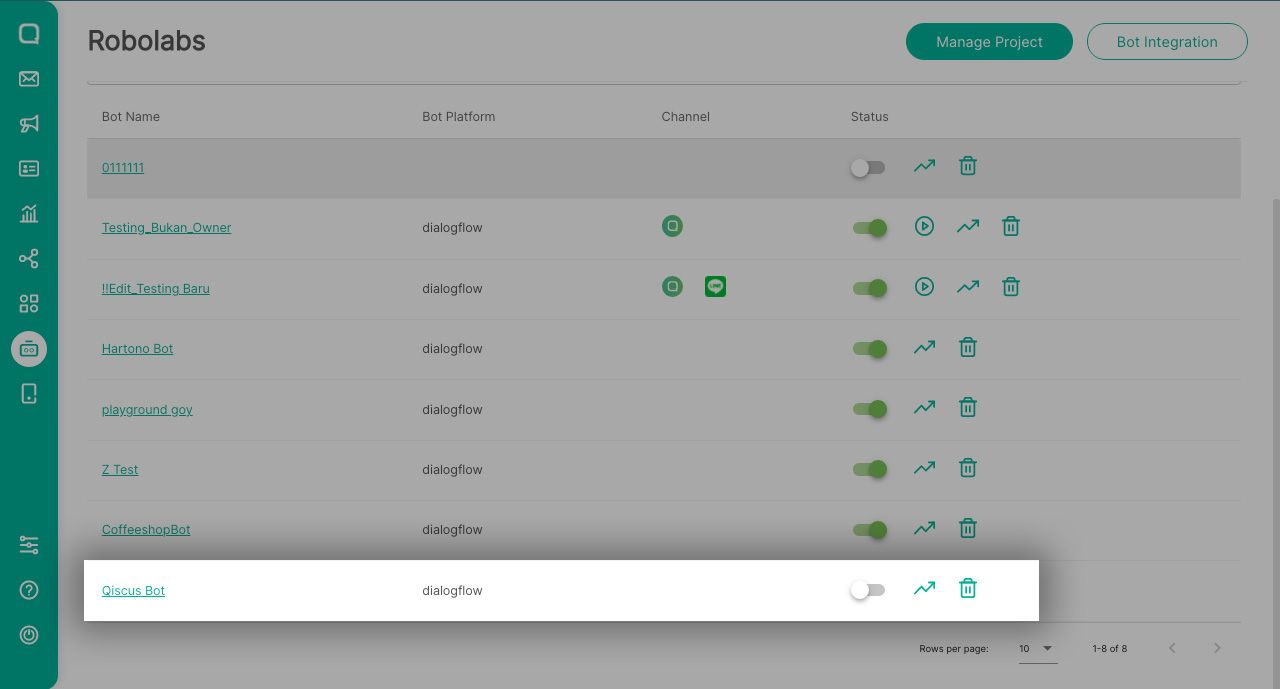Click the Manage Project button

(x=989, y=42)
